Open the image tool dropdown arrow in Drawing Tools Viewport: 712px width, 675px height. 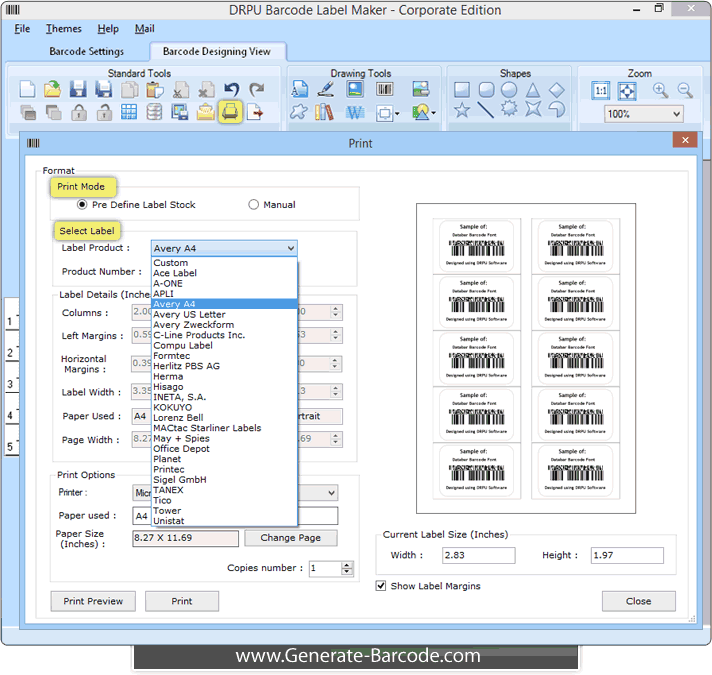[434, 113]
